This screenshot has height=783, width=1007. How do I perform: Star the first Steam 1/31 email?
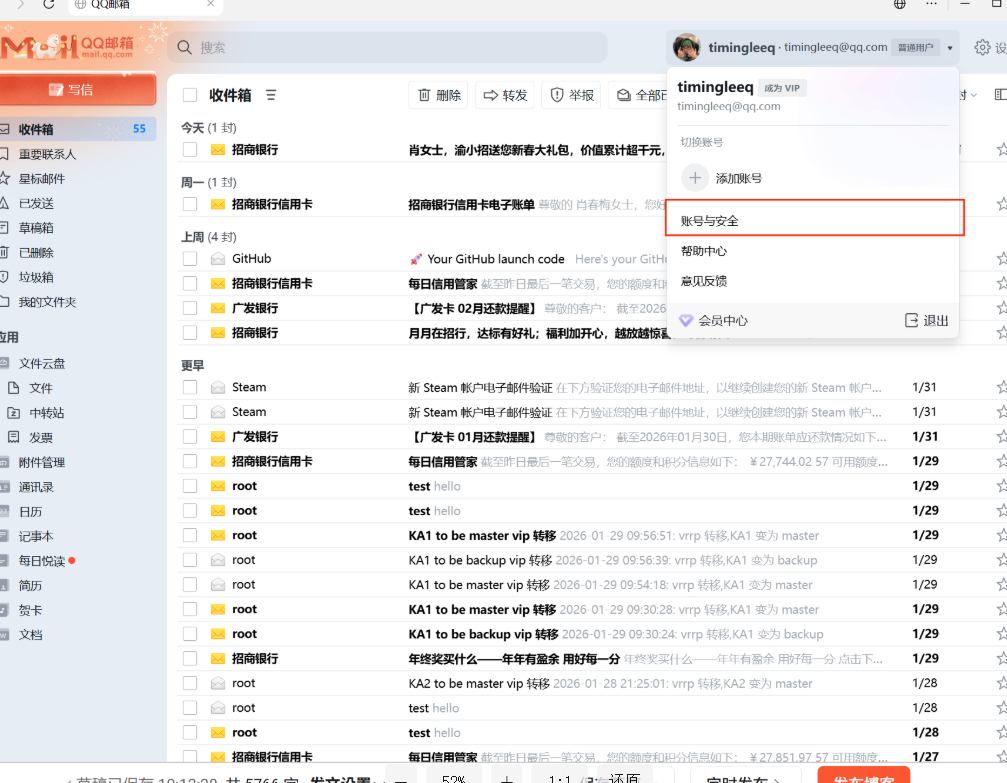pos(1001,387)
